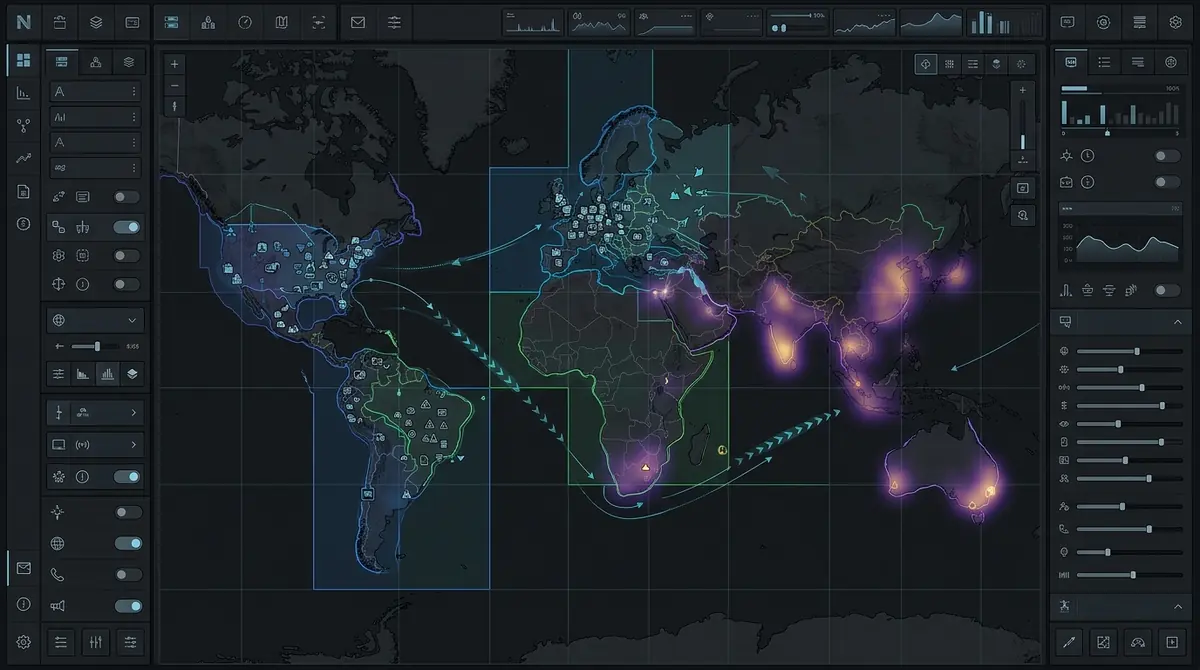The height and width of the screenshot is (670, 1200).
Task: Click the pen edit button at bottom right
Action: [x=1069, y=641]
